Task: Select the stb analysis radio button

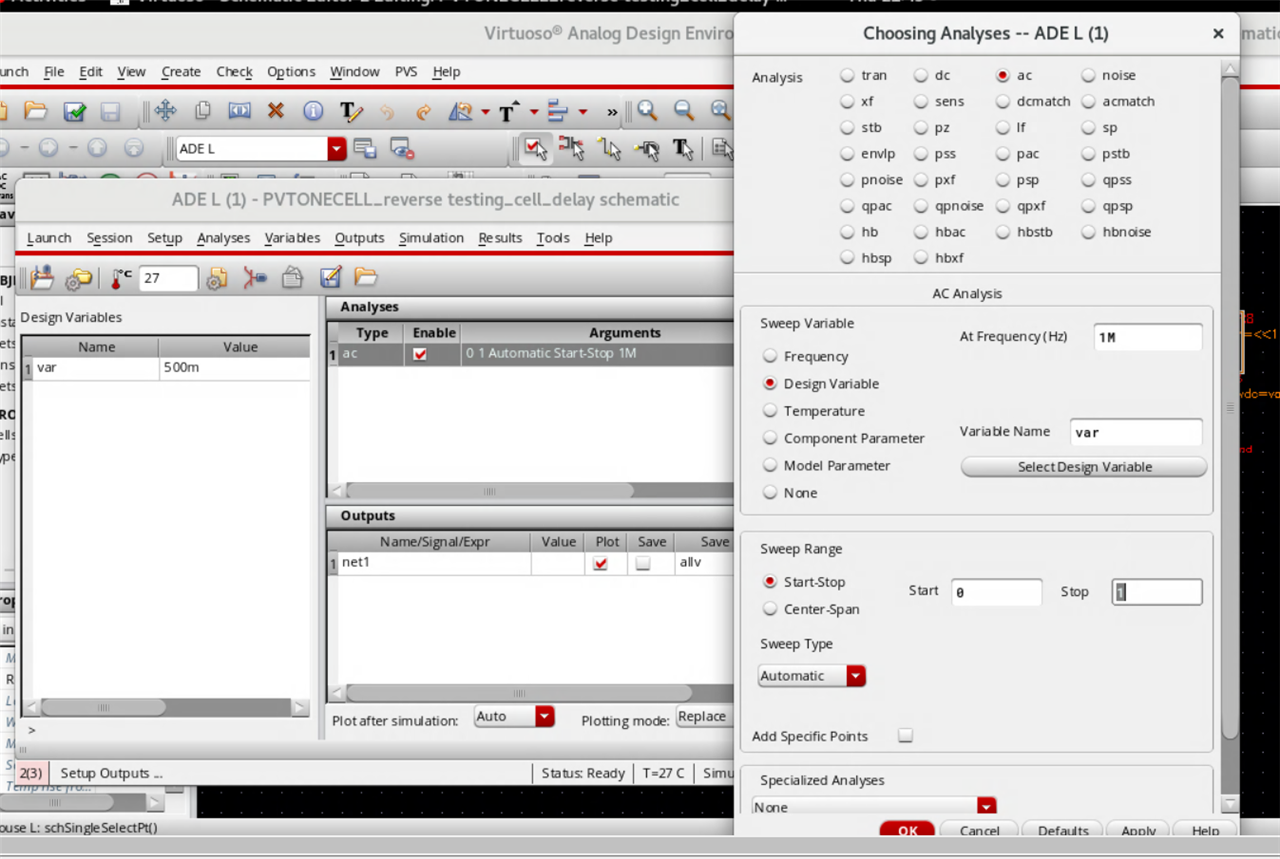Action: point(847,127)
